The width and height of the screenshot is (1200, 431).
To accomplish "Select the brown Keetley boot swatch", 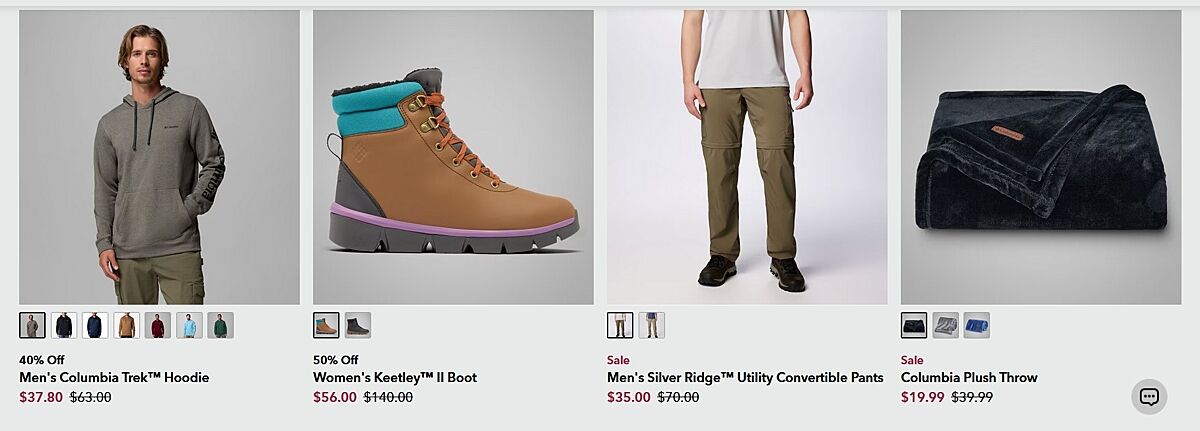I will click(x=326, y=325).
